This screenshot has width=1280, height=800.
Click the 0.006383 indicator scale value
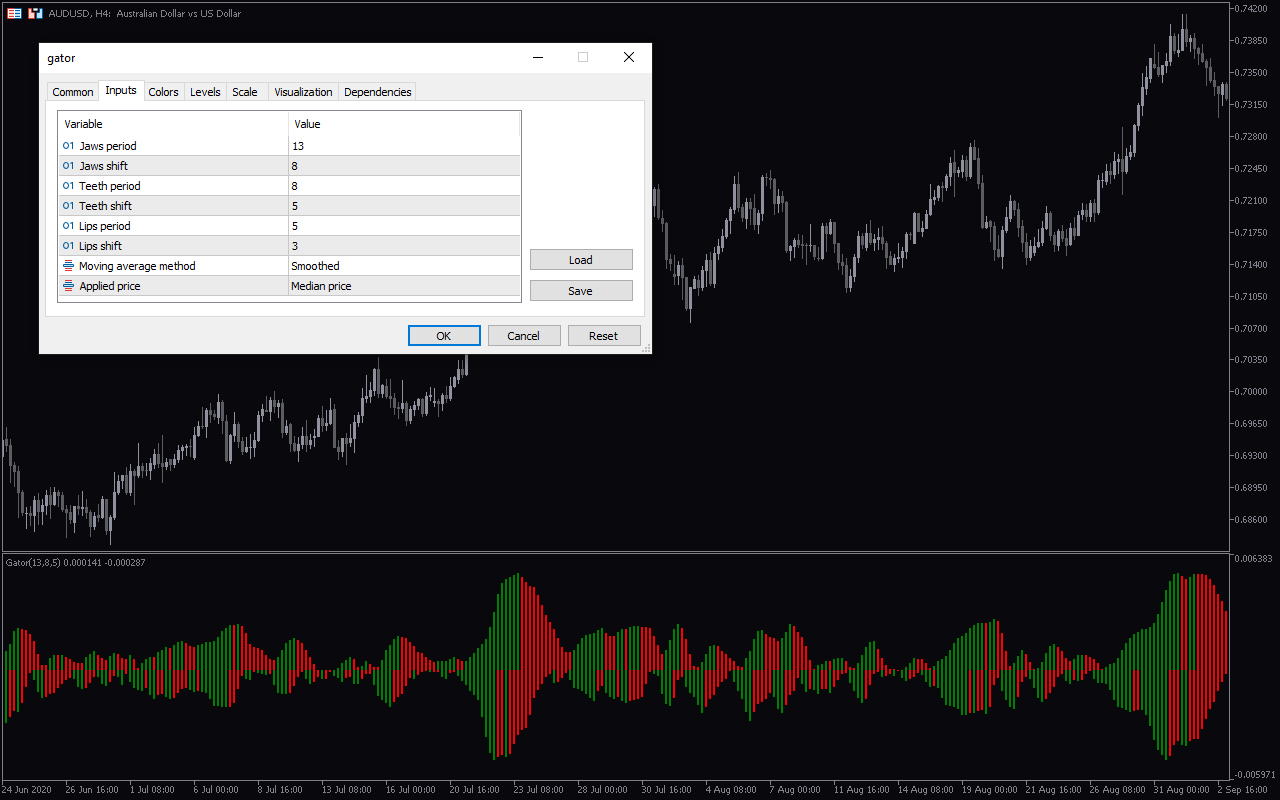(x=1253, y=558)
